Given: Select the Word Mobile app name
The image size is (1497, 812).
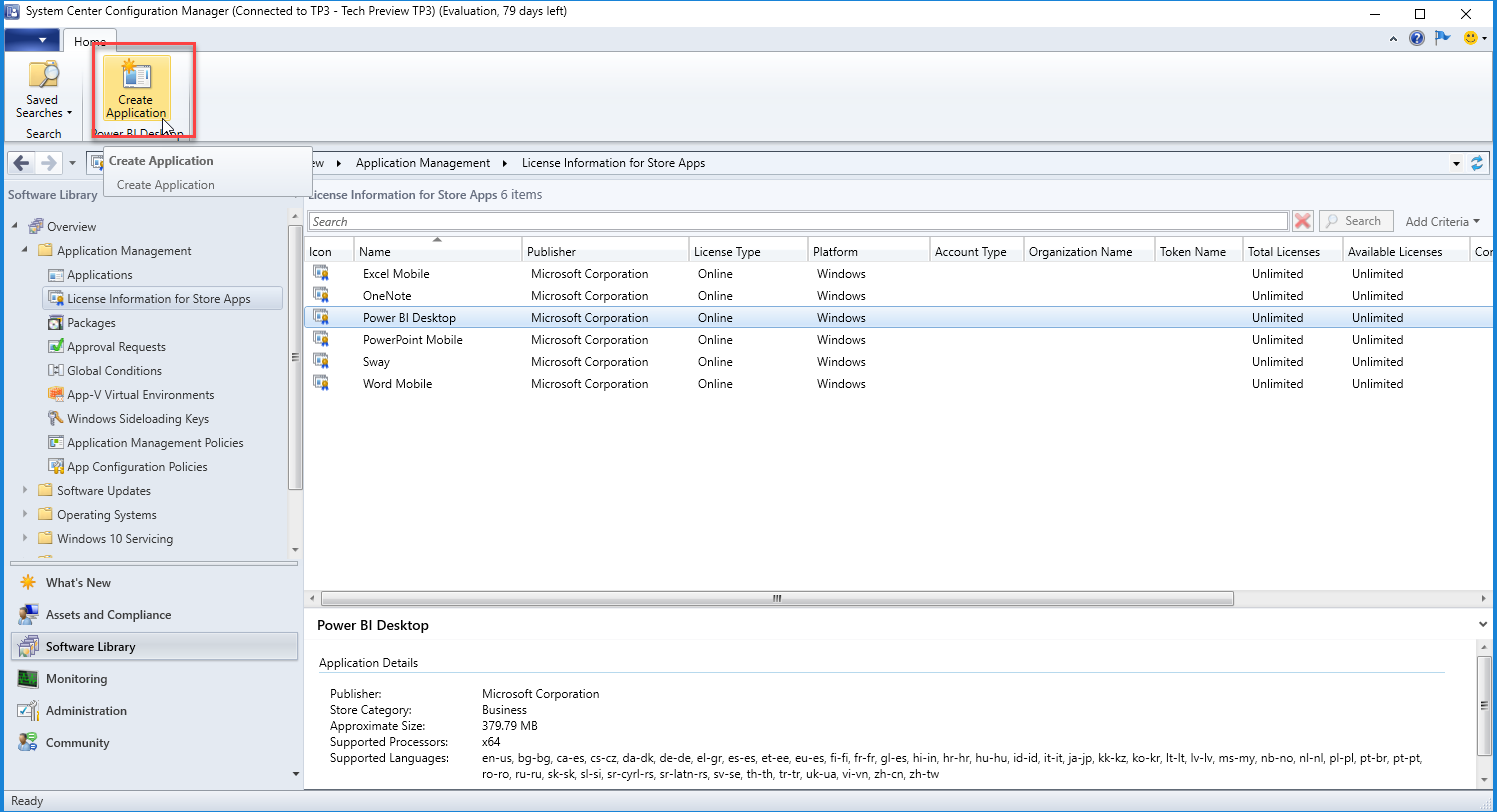Looking at the screenshot, I should click(397, 384).
